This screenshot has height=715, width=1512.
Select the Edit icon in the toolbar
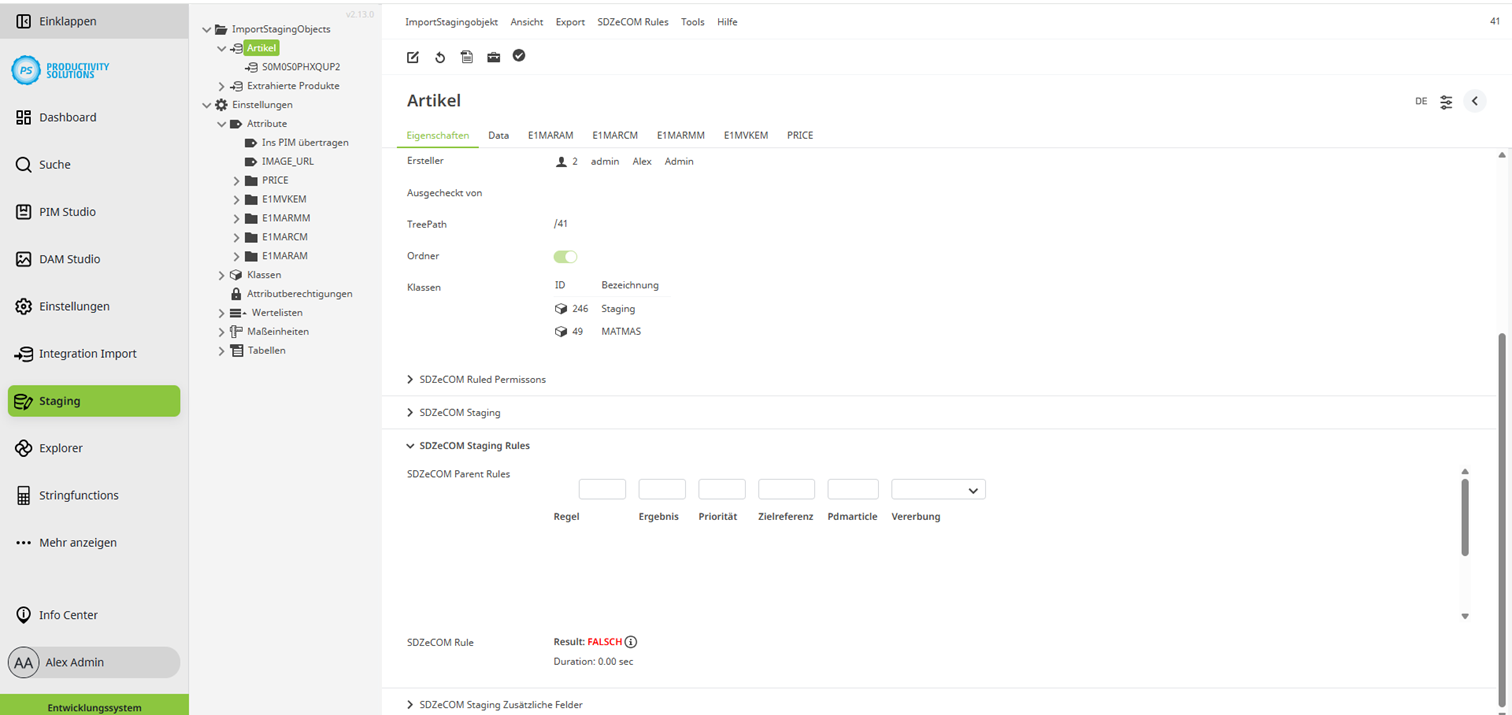tap(412, 57)
